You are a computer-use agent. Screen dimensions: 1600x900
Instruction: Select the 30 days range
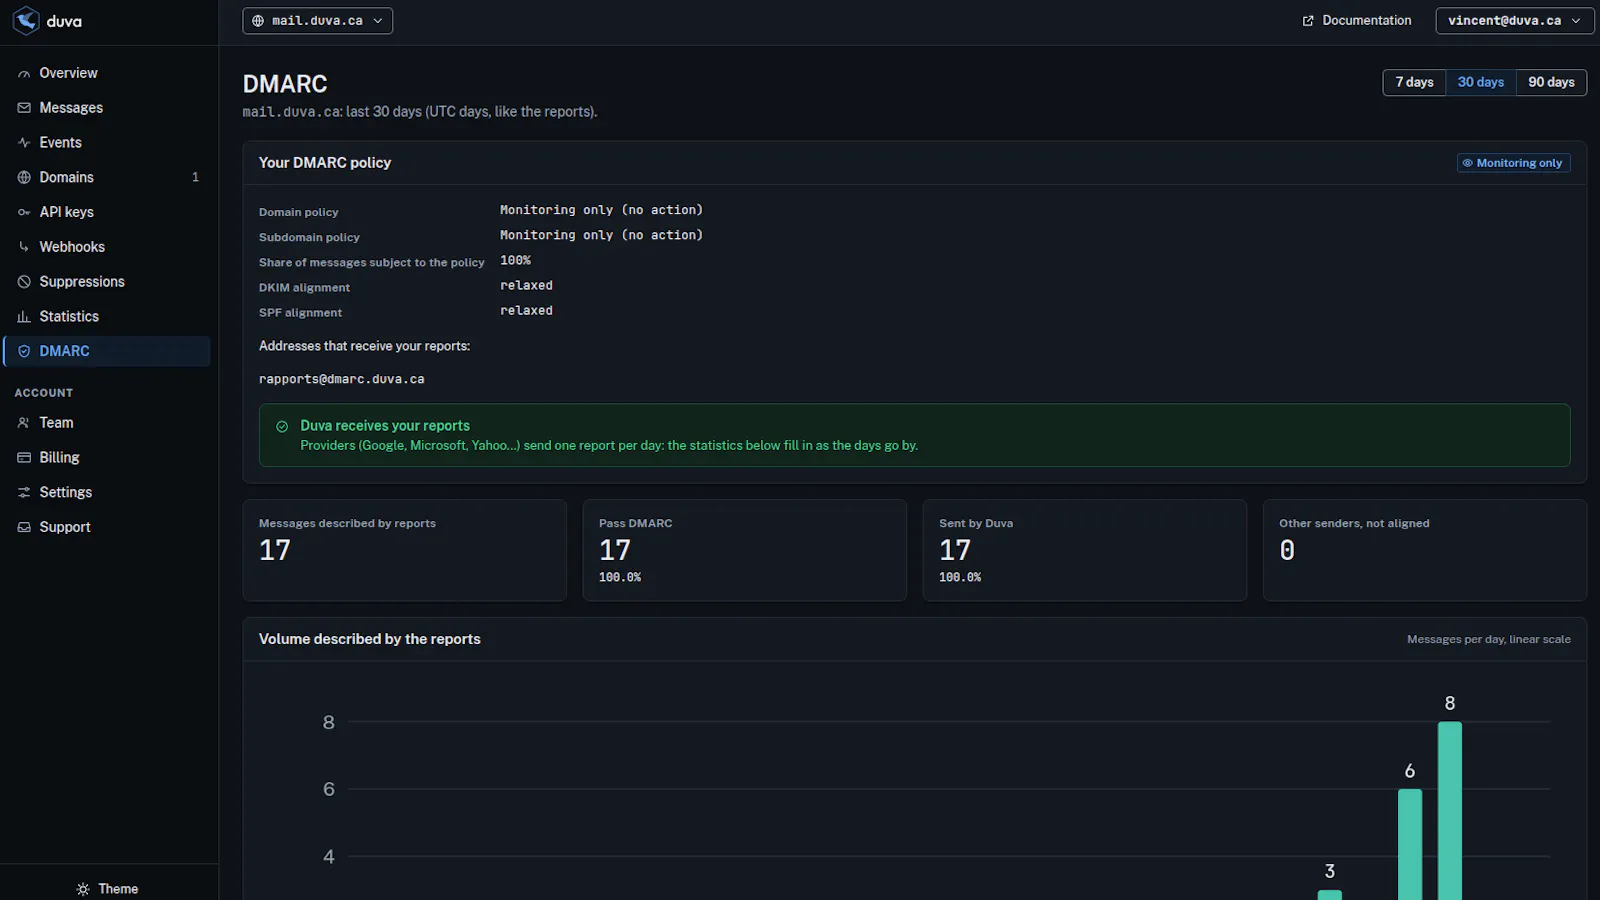coord(1480,82)
